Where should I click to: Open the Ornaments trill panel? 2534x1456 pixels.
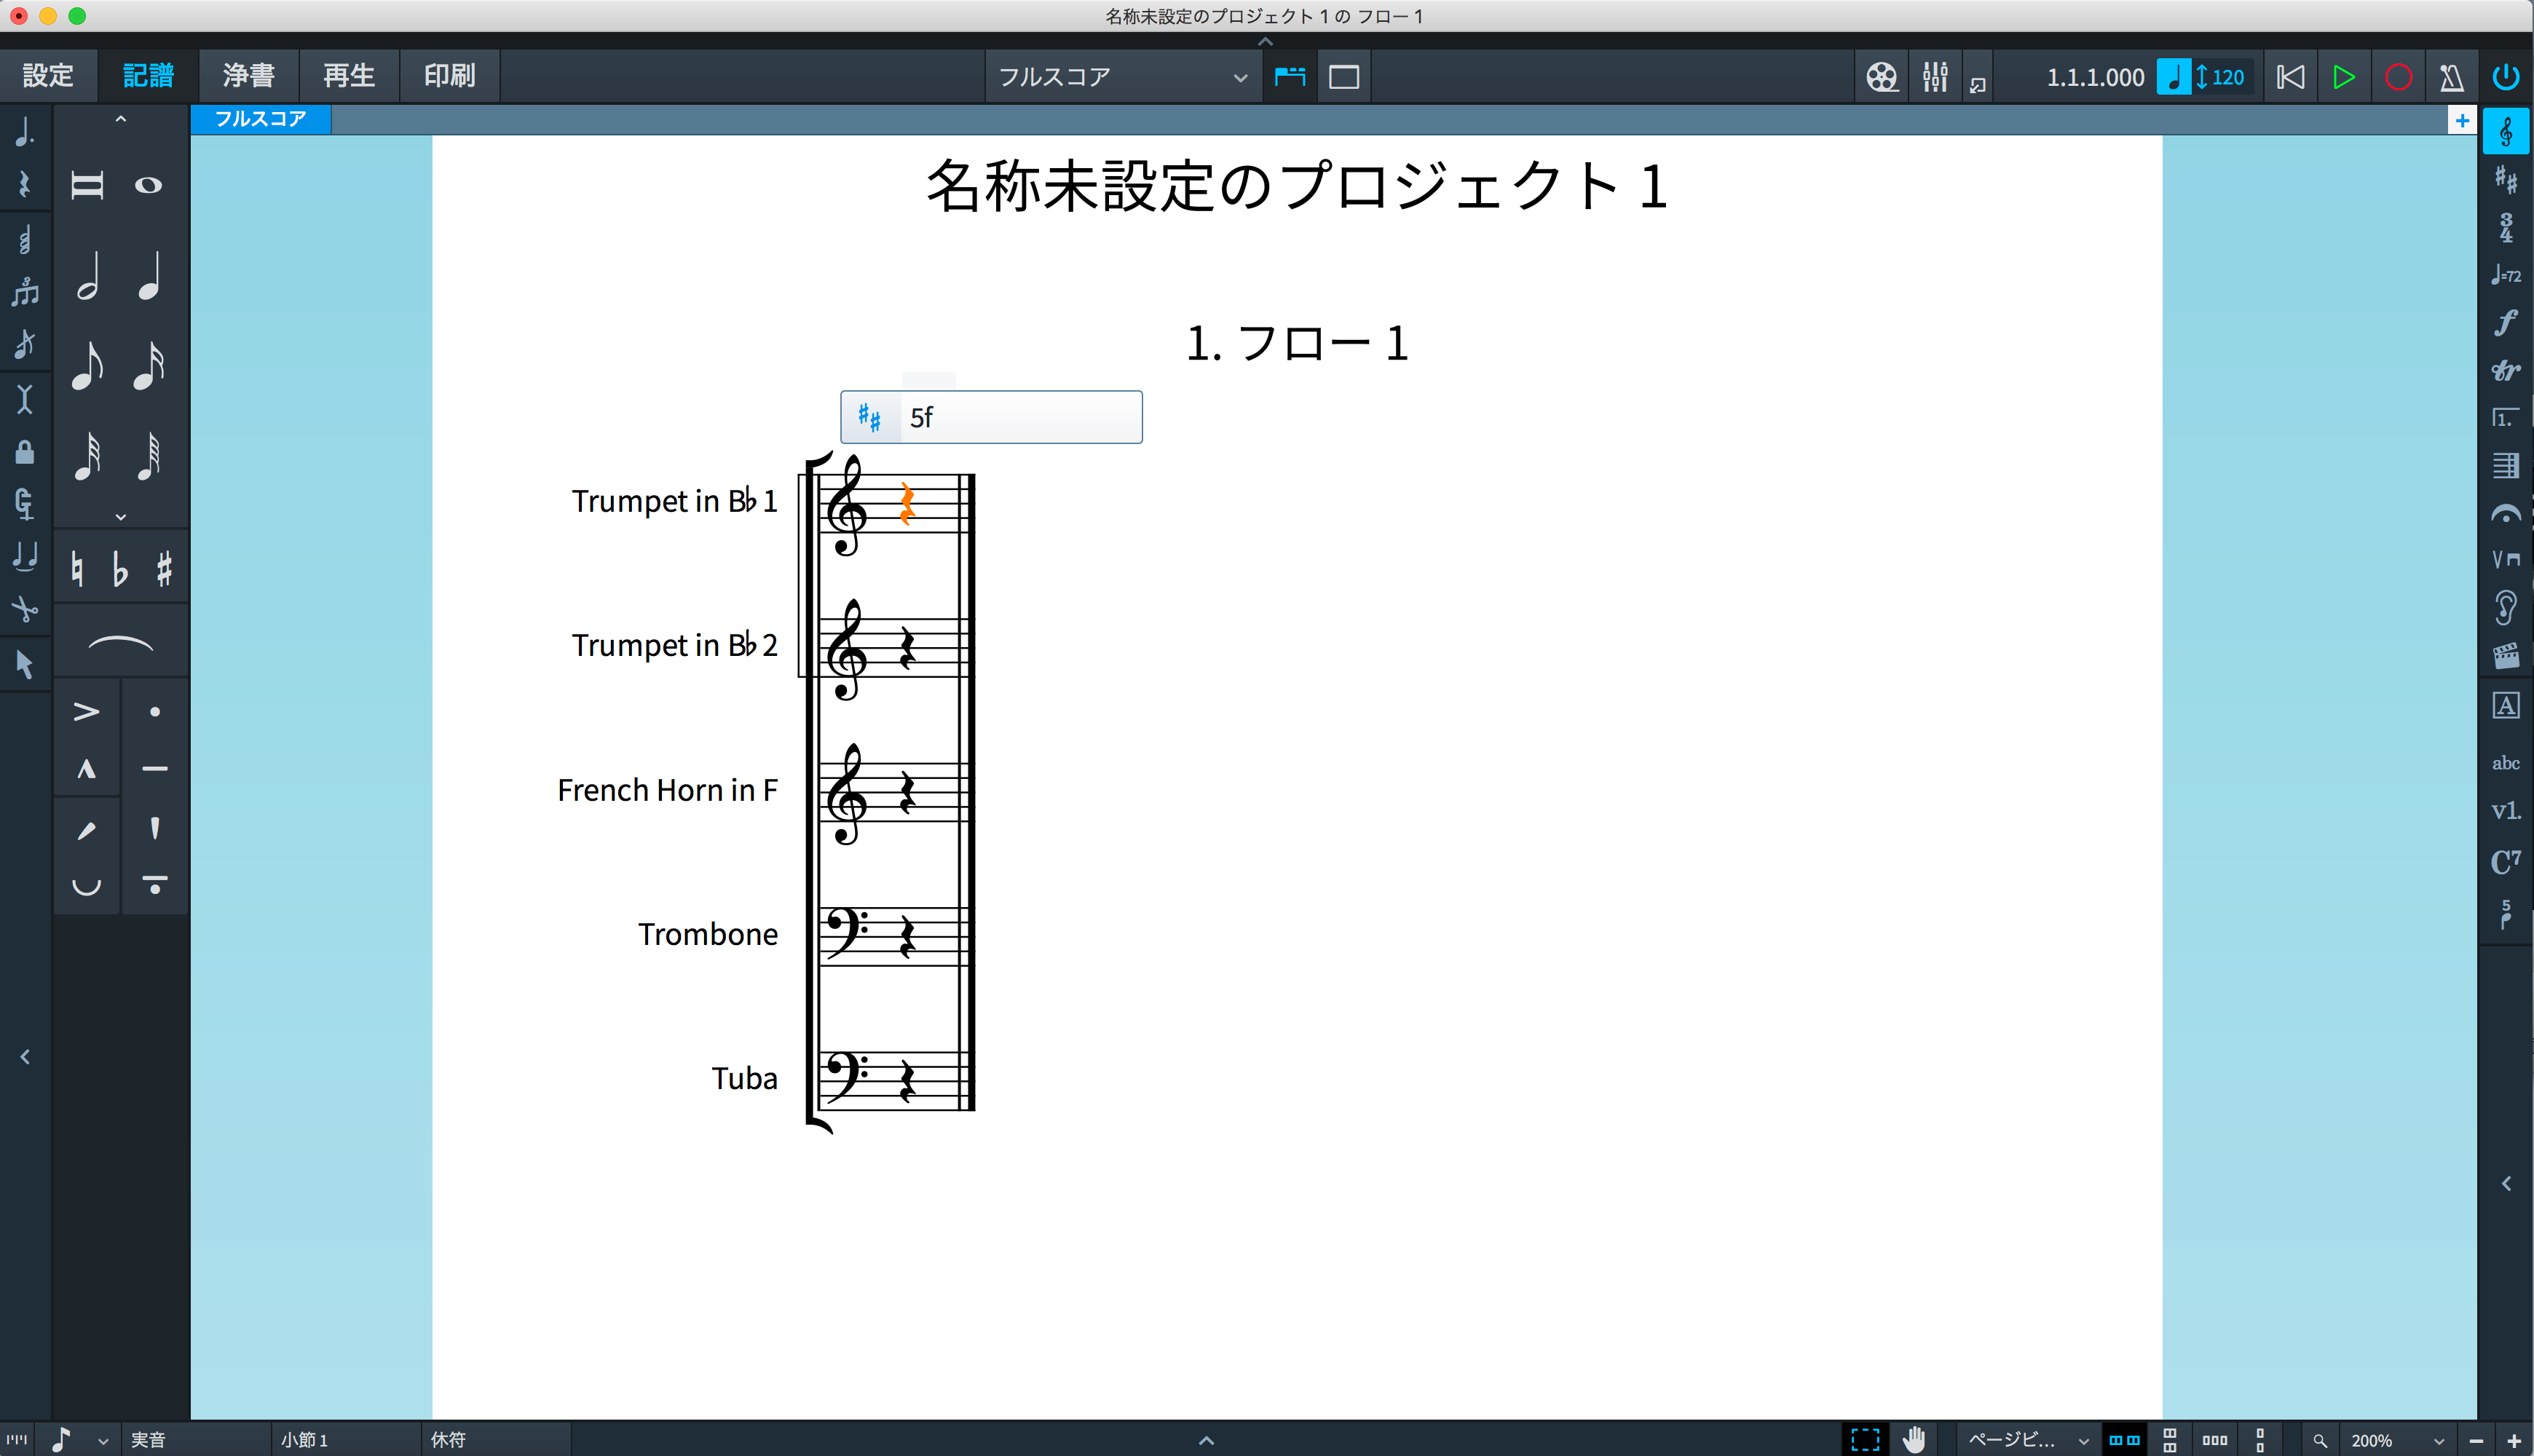pyautogui.click(x=2506, y=371)
